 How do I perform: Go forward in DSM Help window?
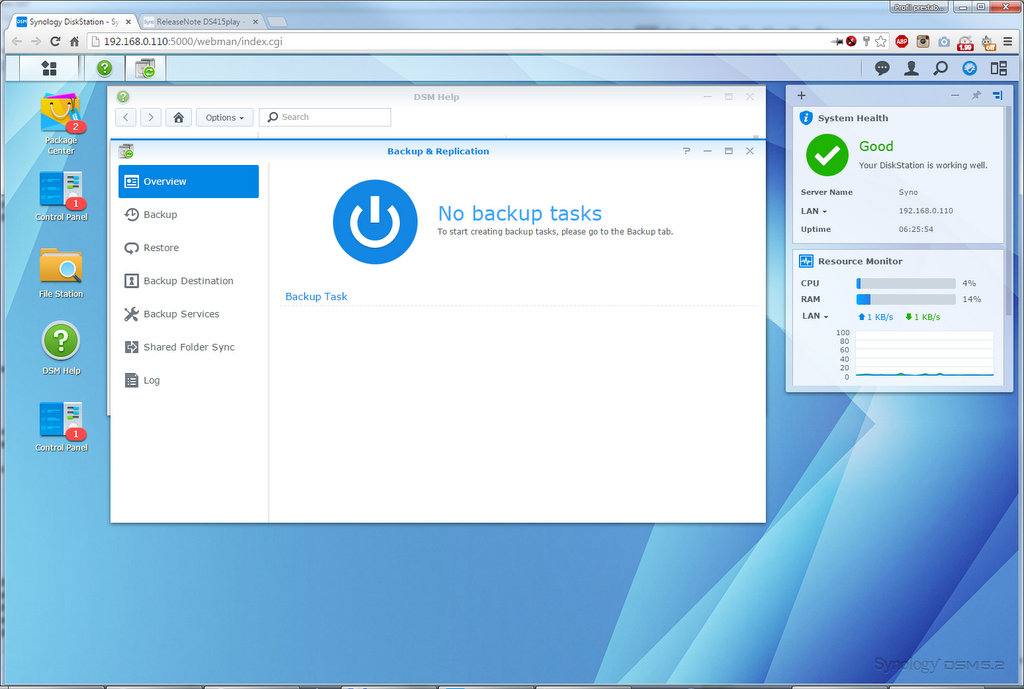pos(151,118)
